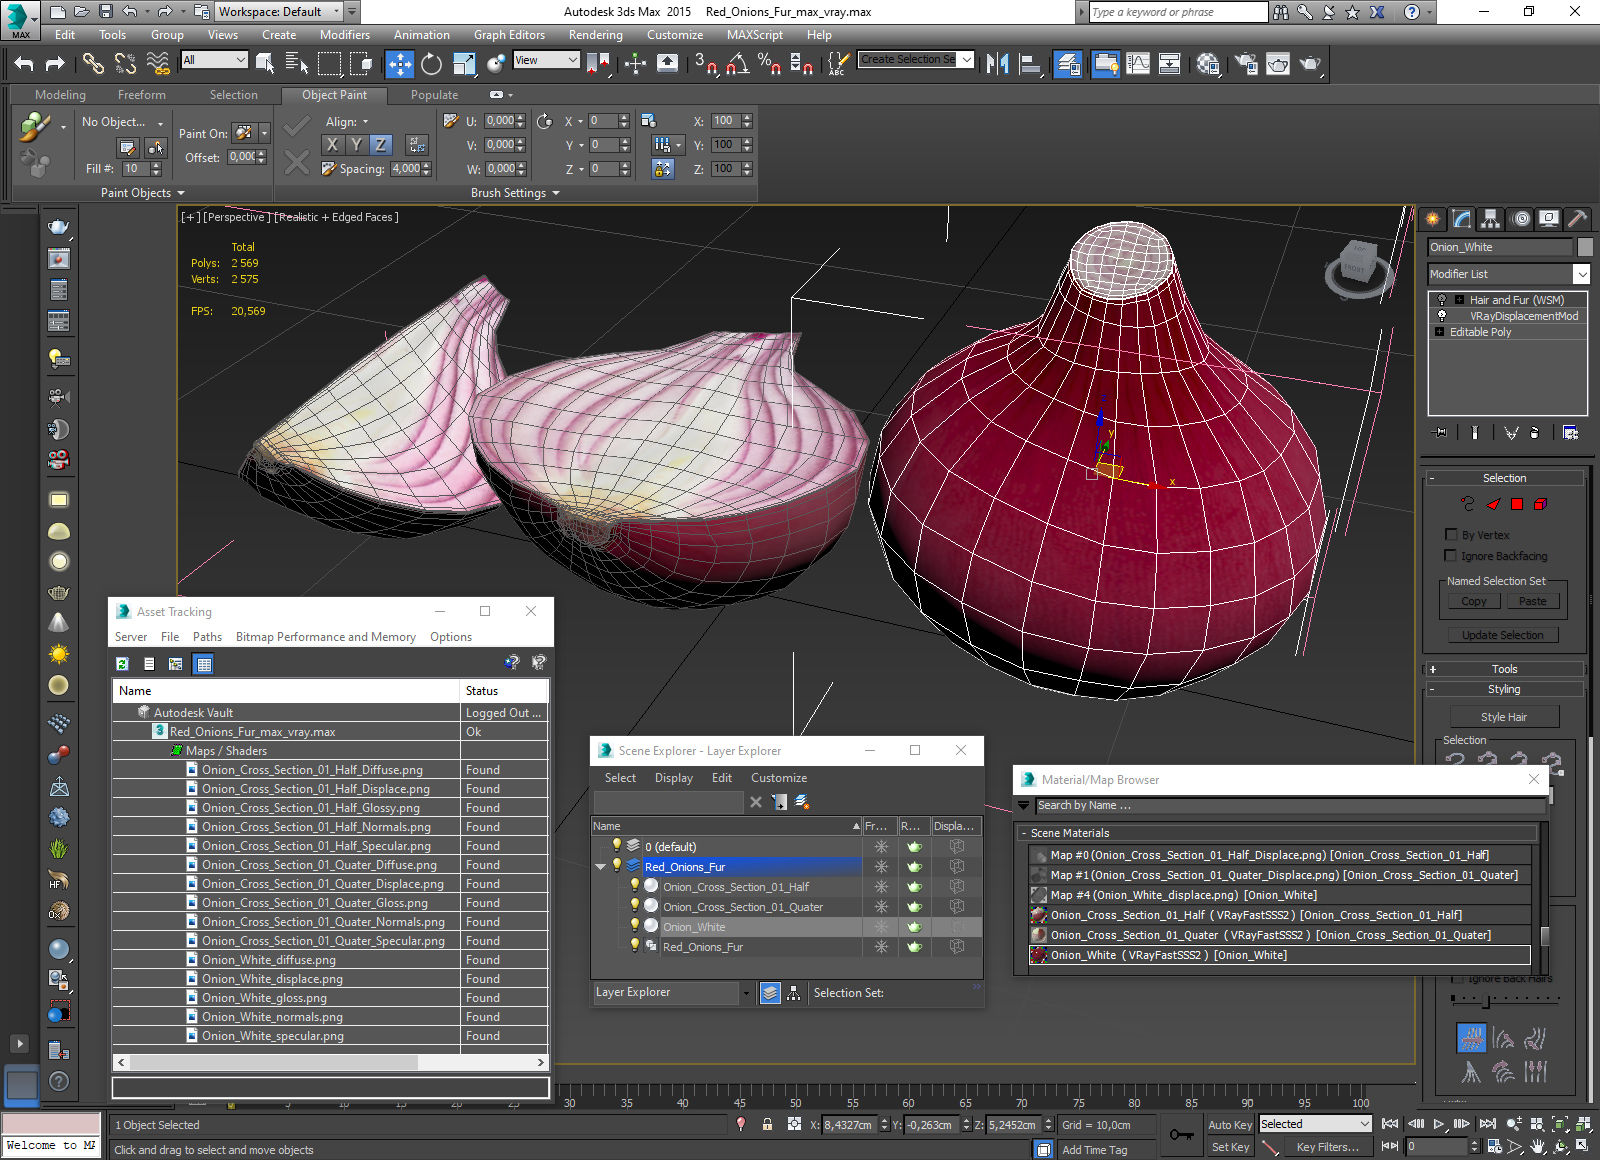Open selection filter All dropdown
The height and width of the screenshot is (1160, 1600).
click(x=214, y=60)
